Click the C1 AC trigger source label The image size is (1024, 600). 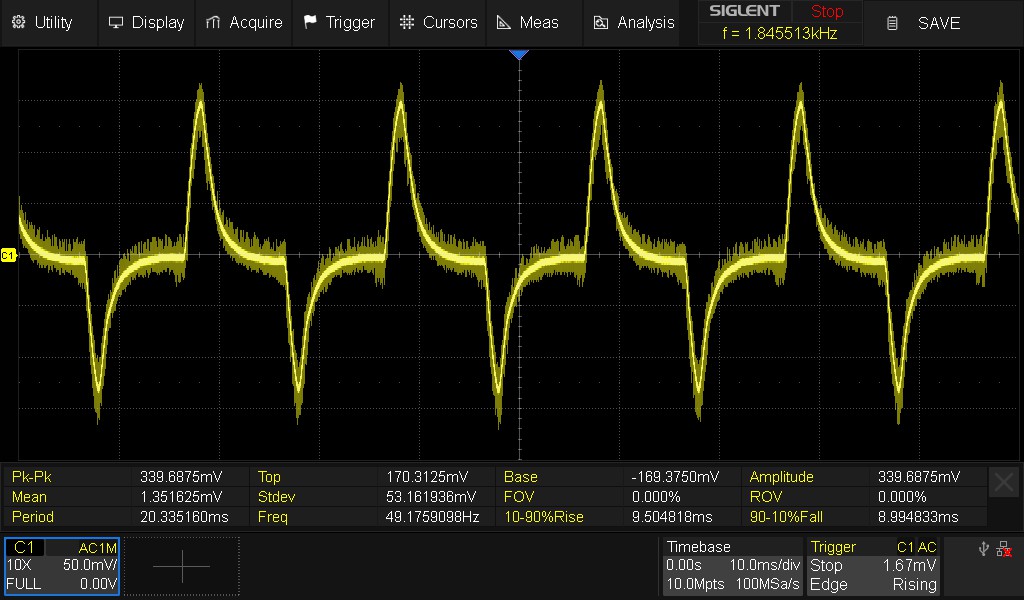[x=916, y=547]
